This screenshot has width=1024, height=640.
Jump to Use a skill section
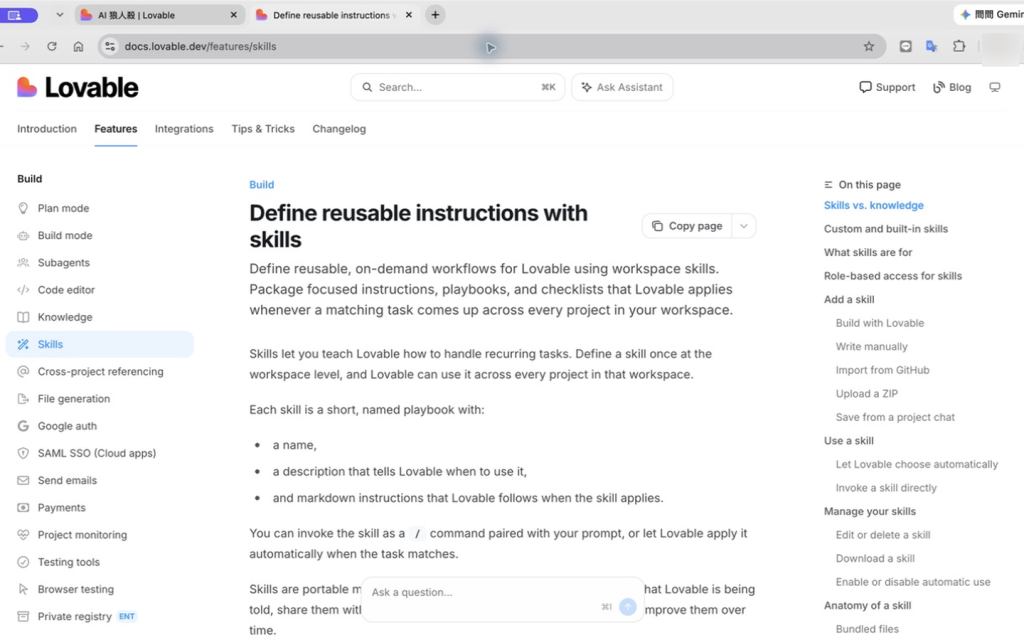point(848,440)
